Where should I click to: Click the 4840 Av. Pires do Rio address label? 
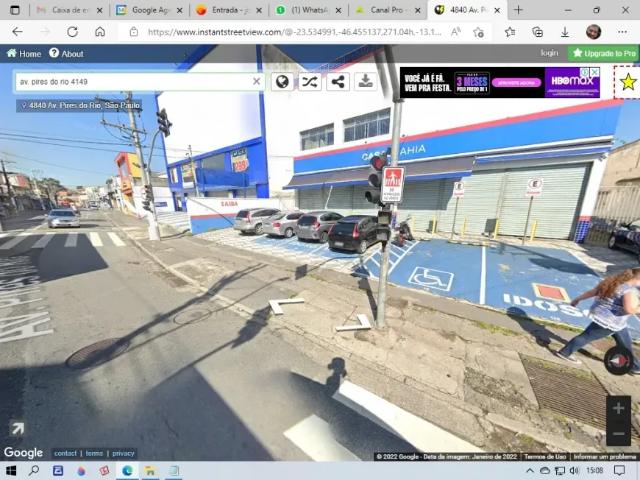click(79, 106)
